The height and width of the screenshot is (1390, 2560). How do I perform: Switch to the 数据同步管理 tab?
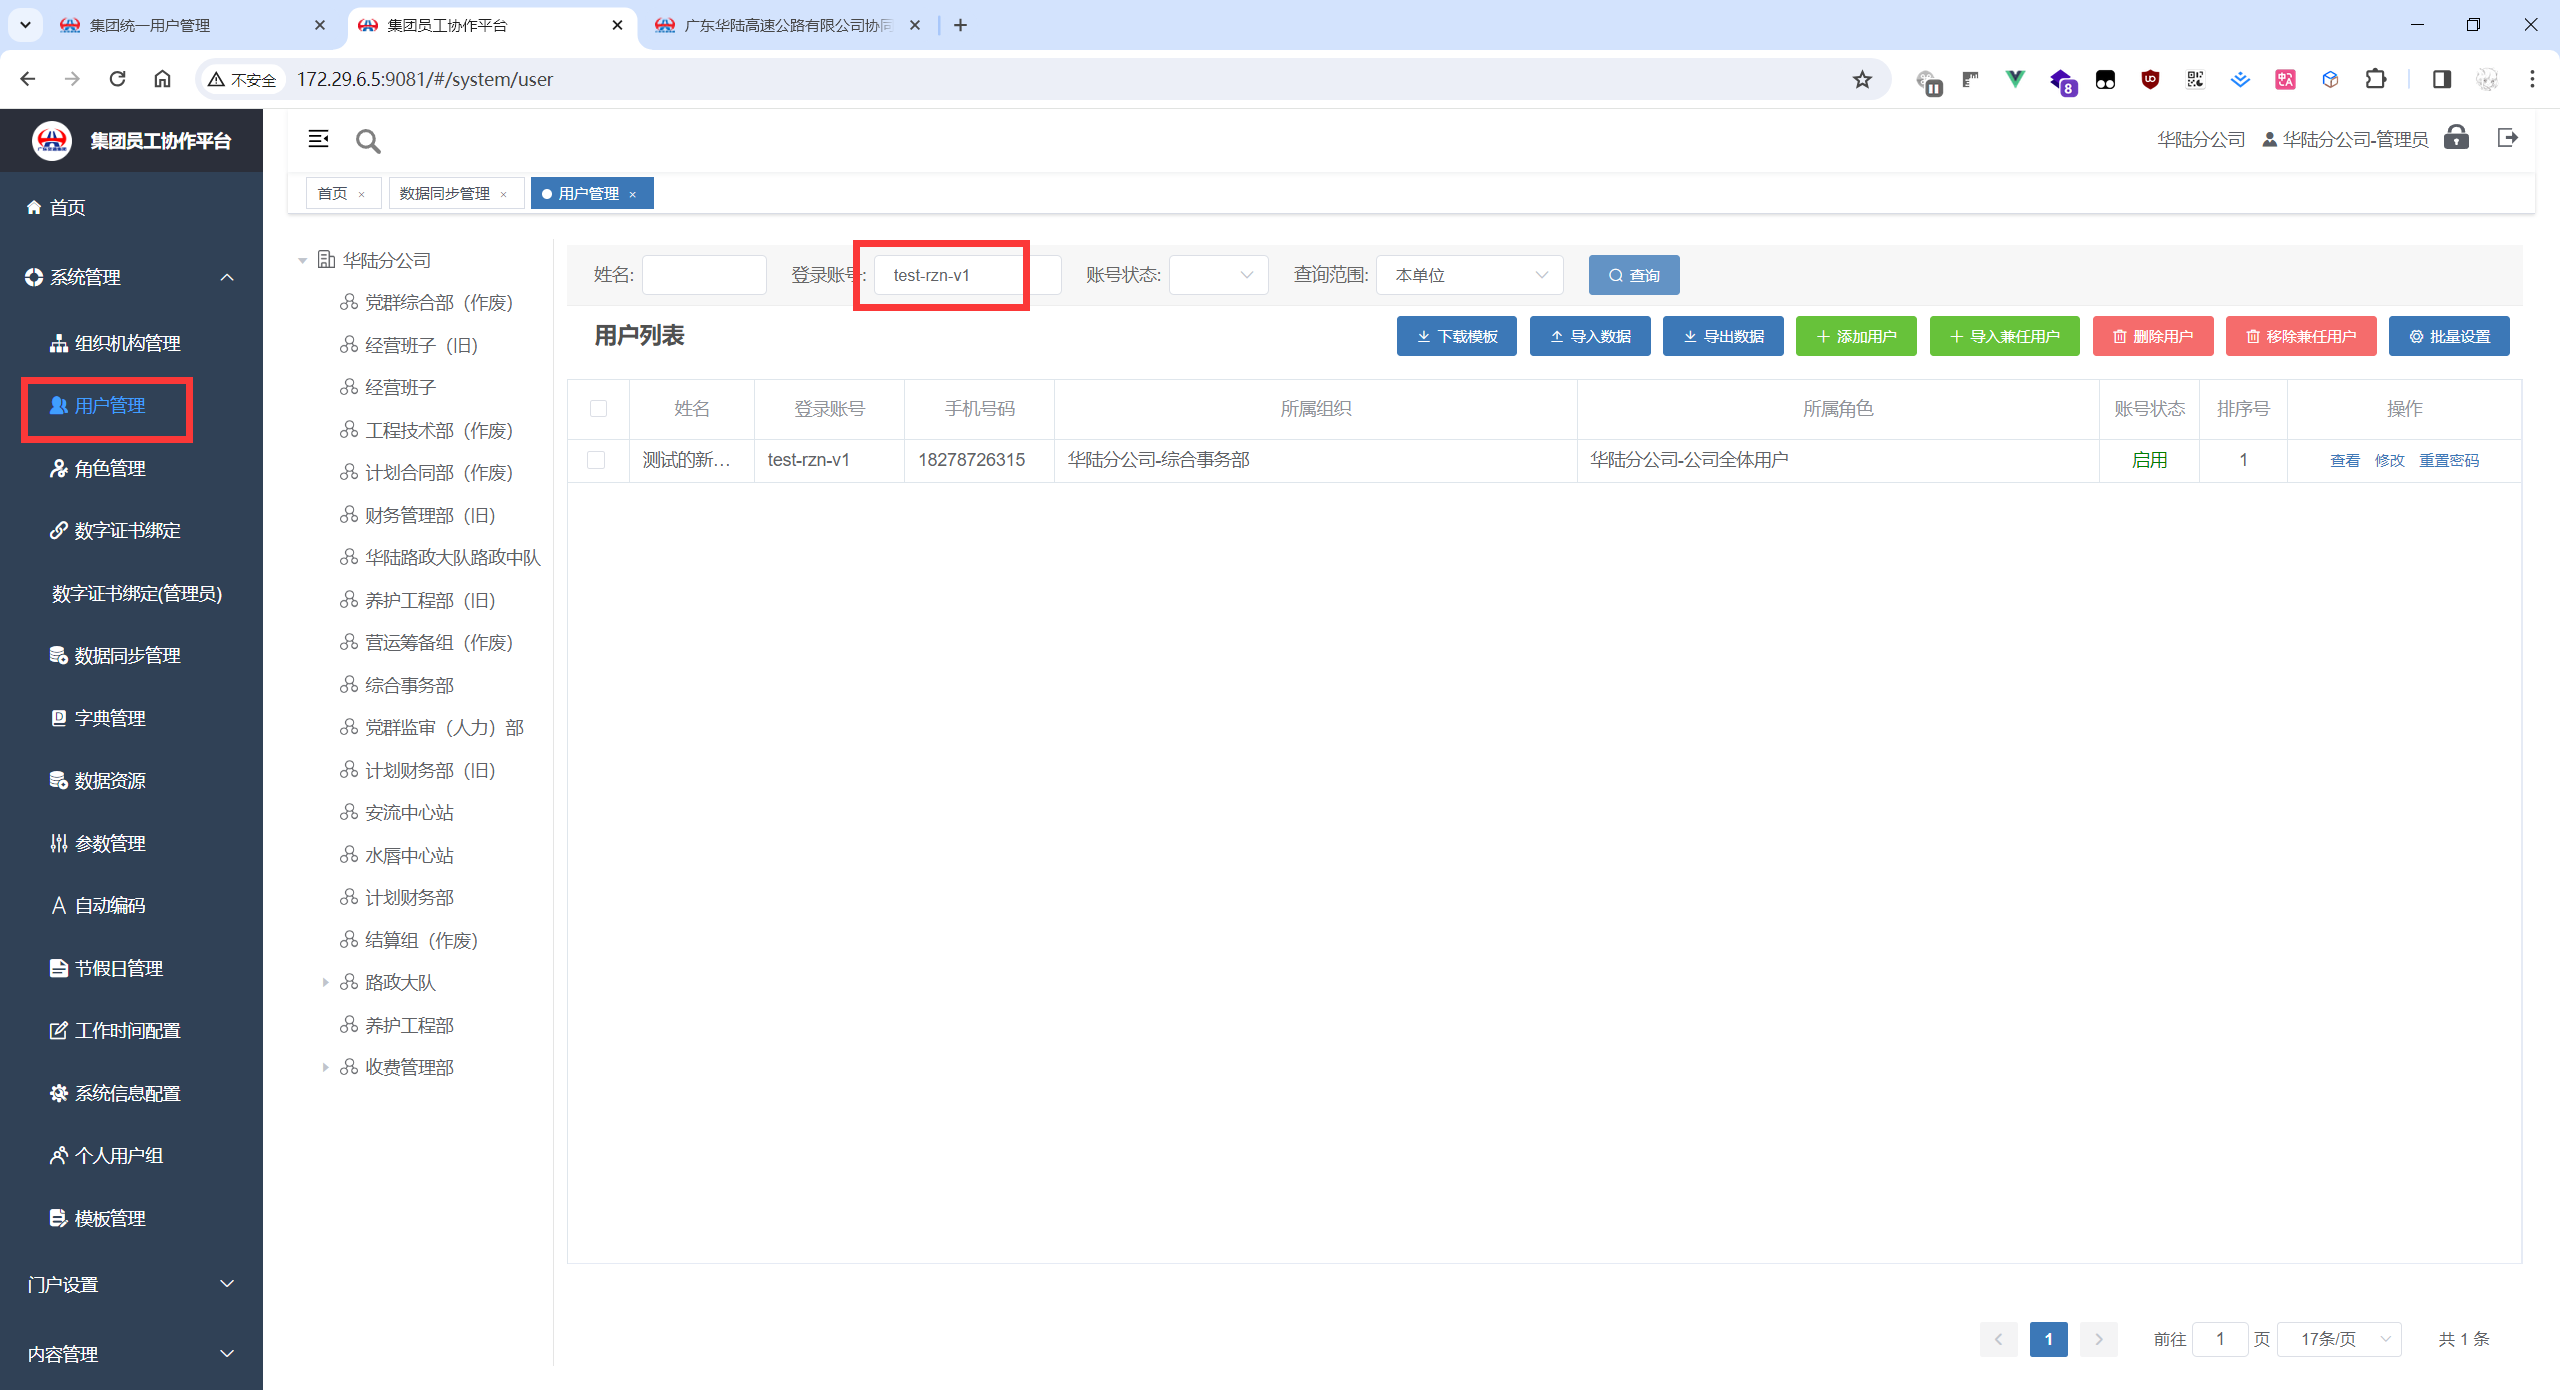point(444,193)
